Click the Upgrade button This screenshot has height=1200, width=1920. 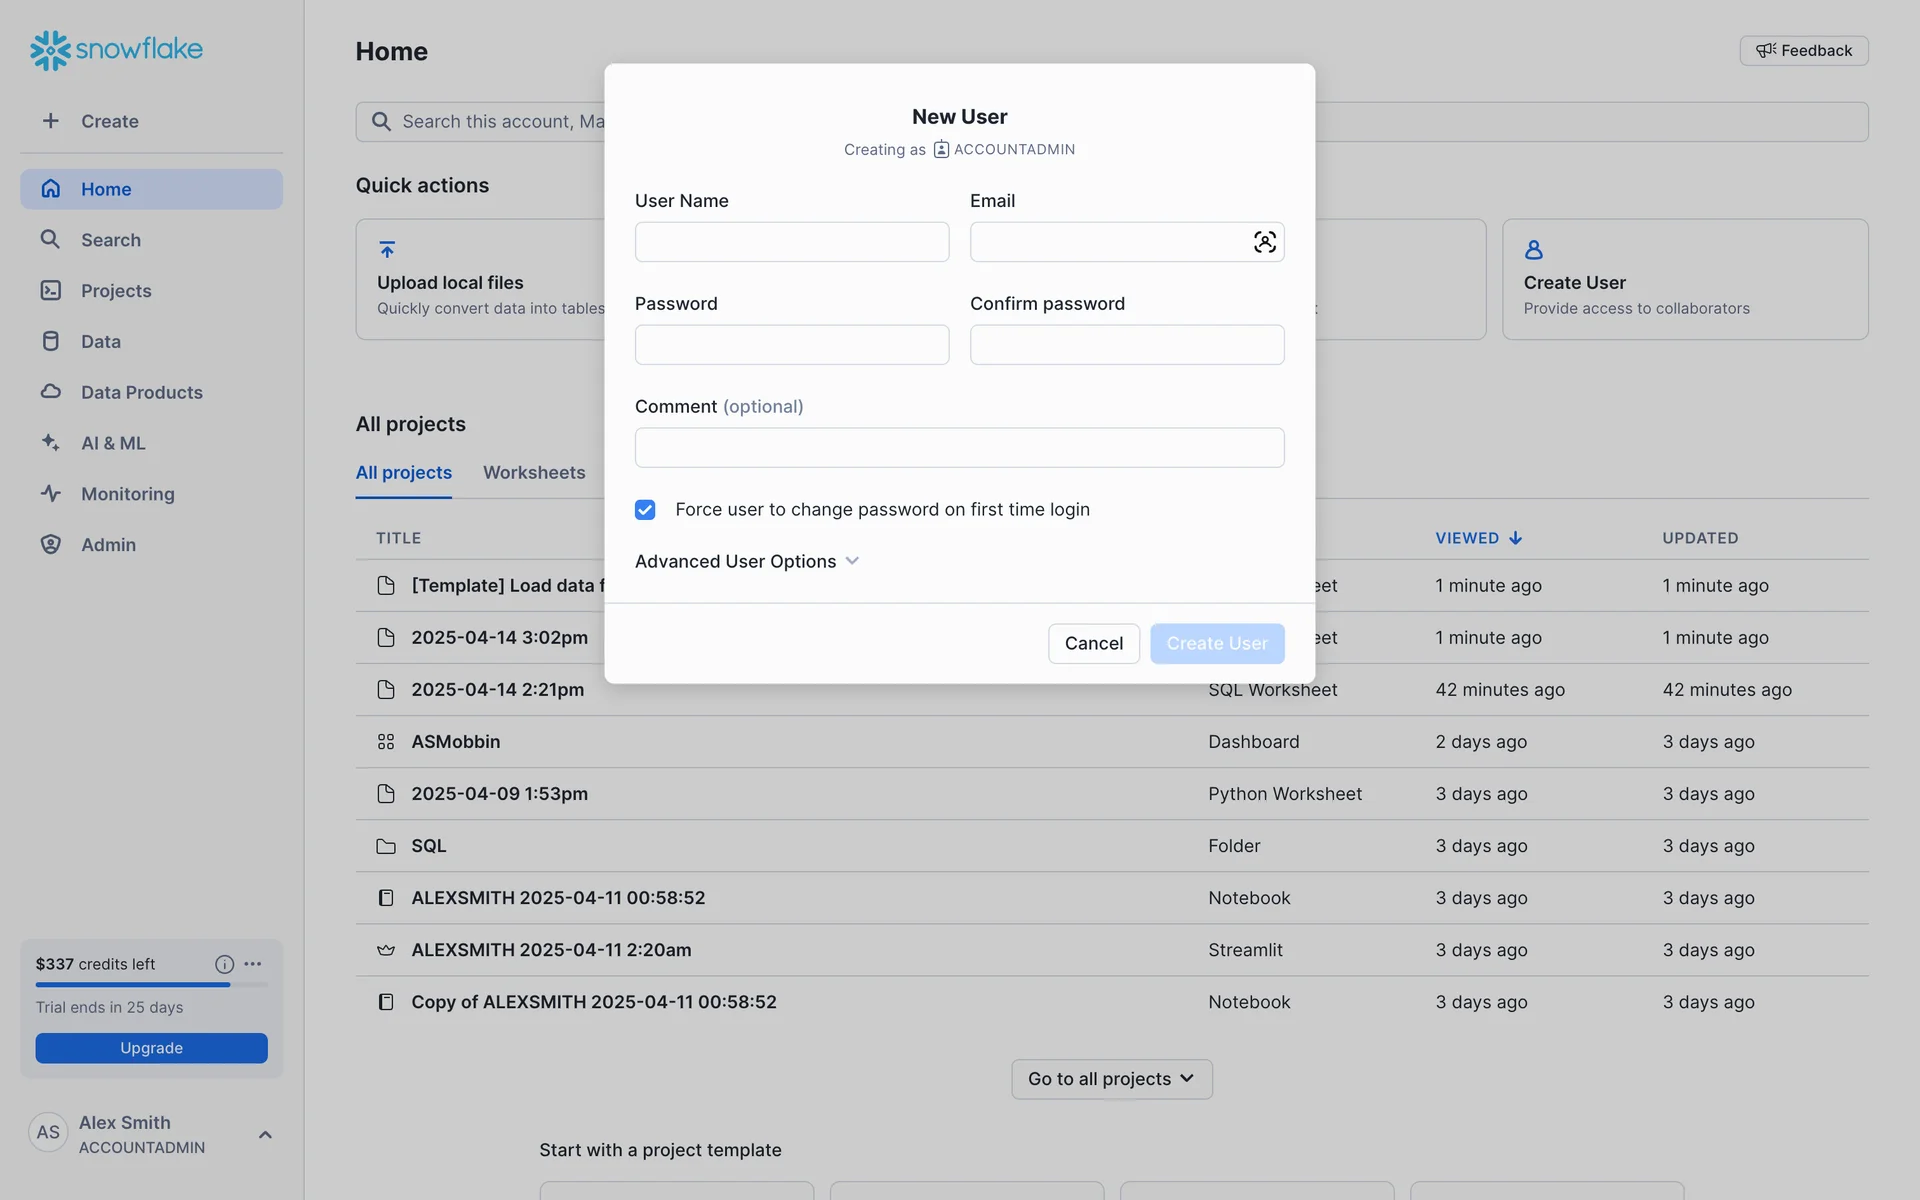click(151, 1048)
